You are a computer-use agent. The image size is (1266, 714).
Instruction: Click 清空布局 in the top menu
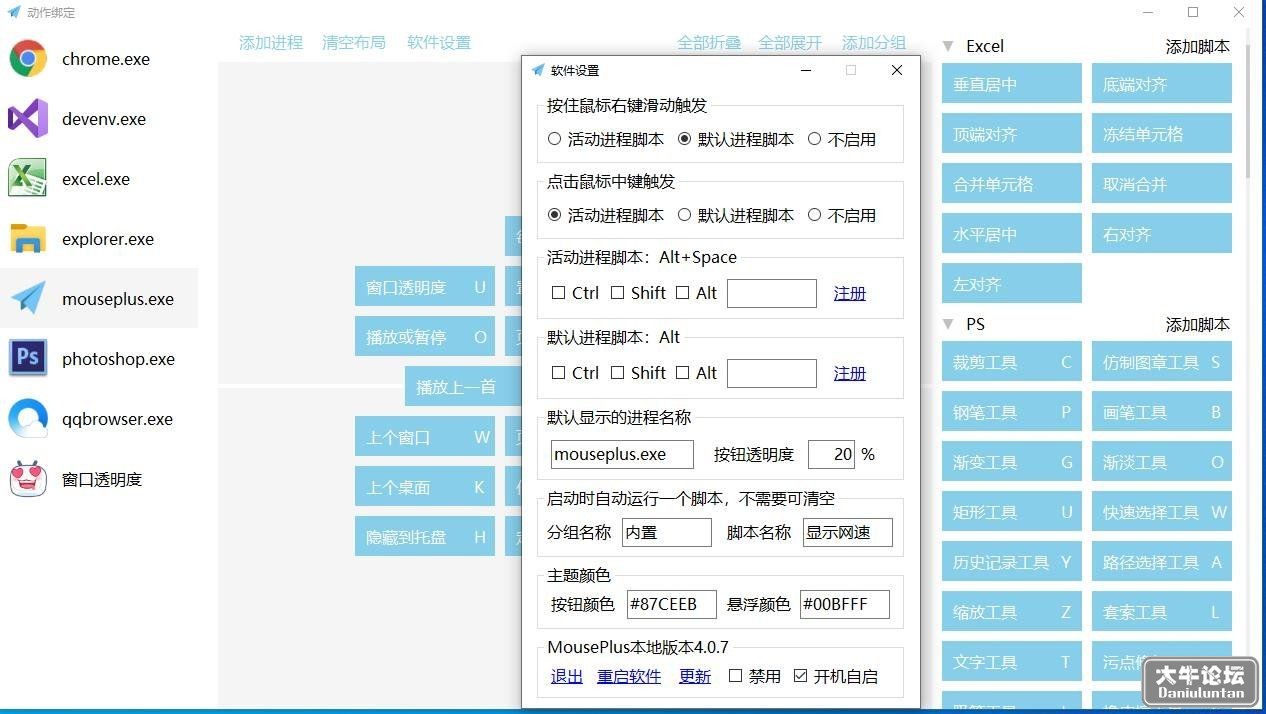coord(354,43)
